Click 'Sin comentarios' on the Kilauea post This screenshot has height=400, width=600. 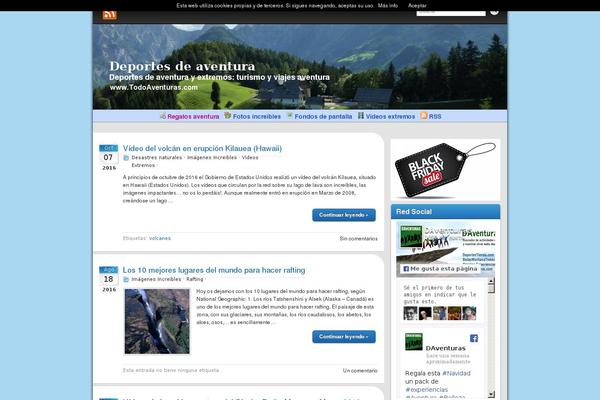[359, 238]
